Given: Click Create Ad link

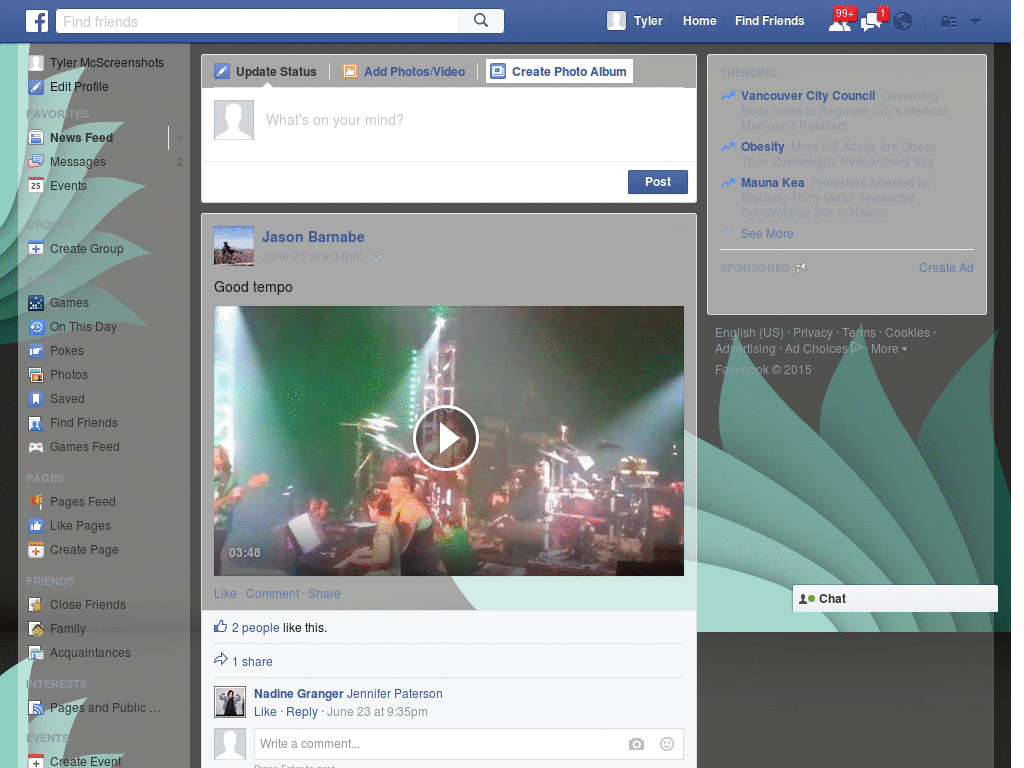Looking at the screenshot, I should pos(946,268).
